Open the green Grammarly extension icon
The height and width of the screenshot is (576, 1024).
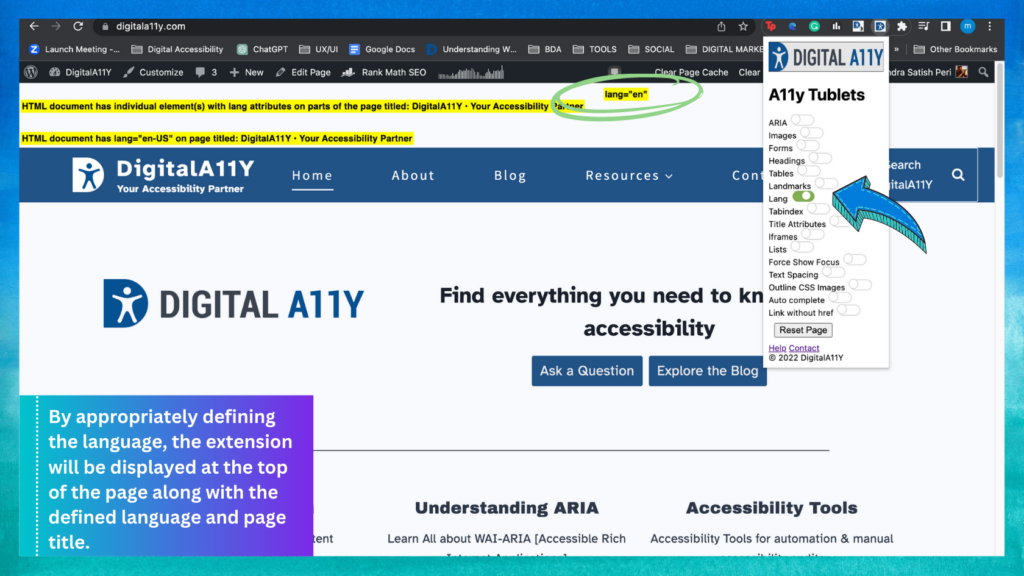814,26
